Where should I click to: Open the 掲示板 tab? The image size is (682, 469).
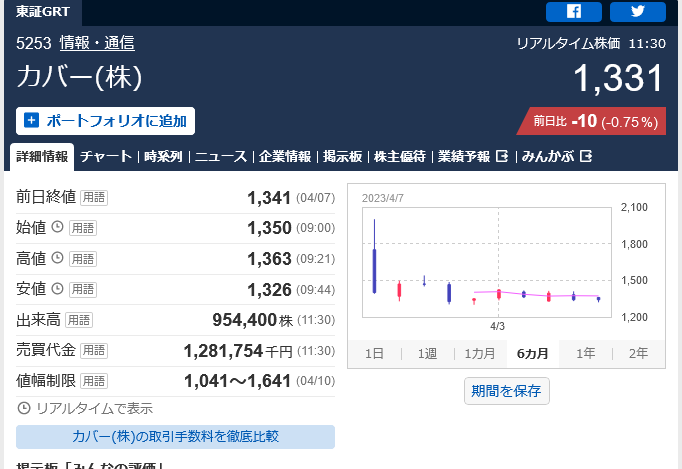(x=342, y=156)
